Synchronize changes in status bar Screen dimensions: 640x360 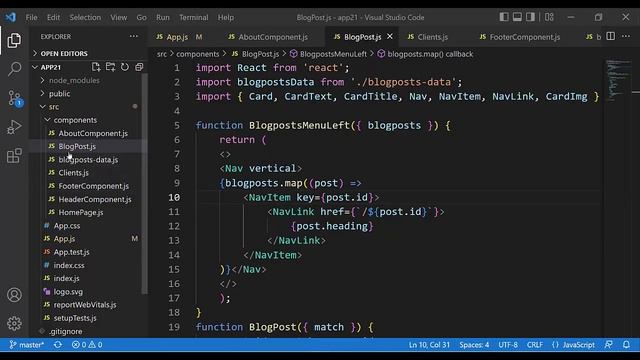click(x=58, y=345)
